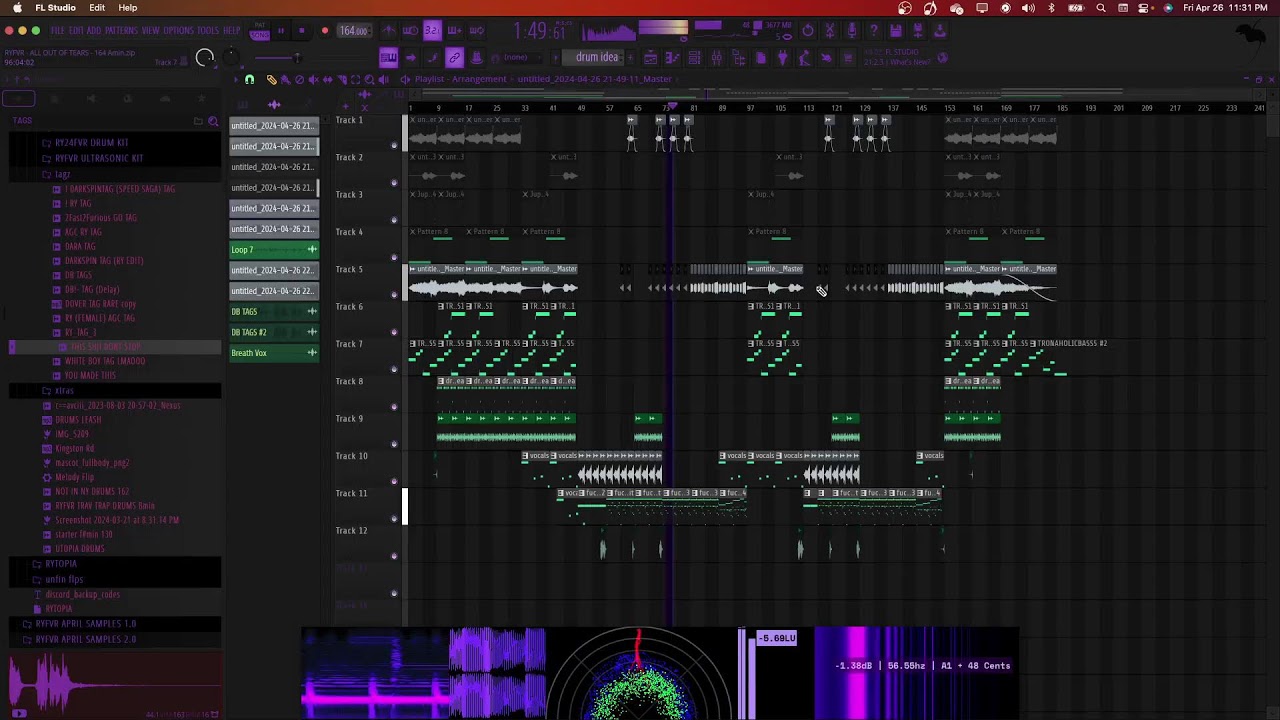Pause playback in the transport bar
Viewport: 1280px width, 720px height.
[280, 30]
